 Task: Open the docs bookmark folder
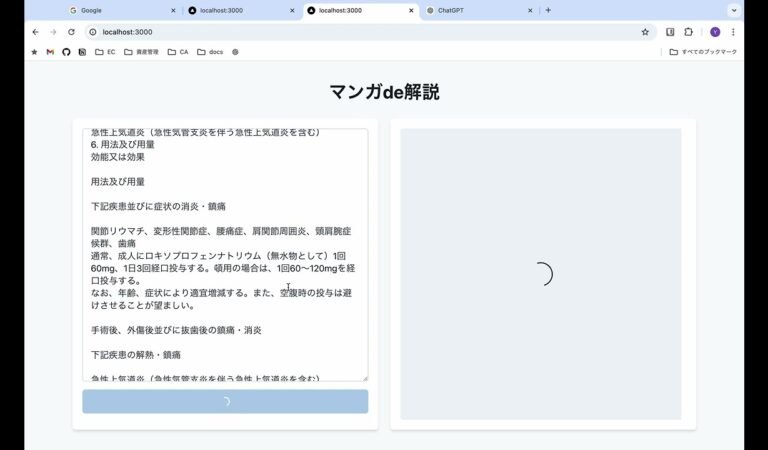pos(210,52)
